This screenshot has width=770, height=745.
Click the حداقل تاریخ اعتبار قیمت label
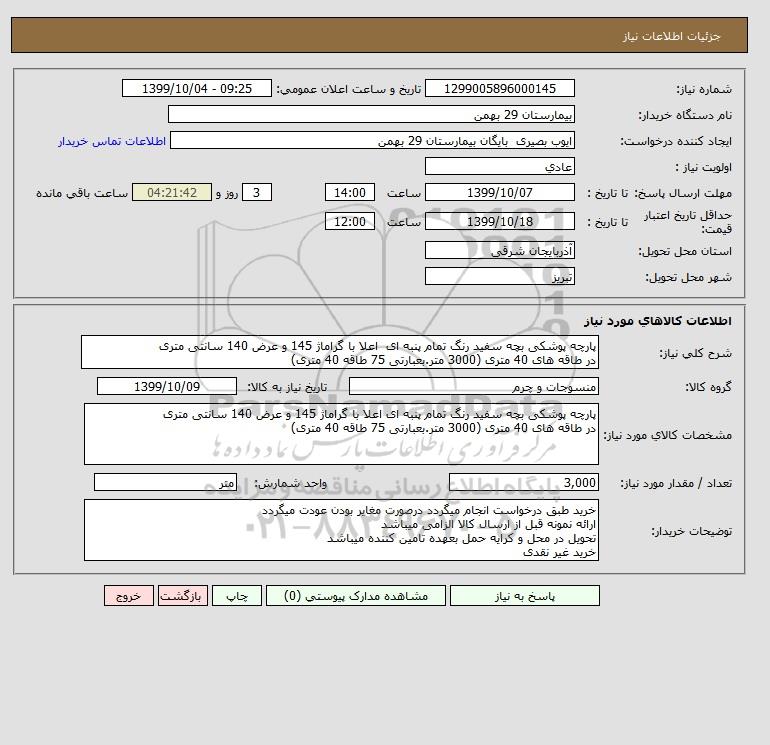click(x=688, y=222)
